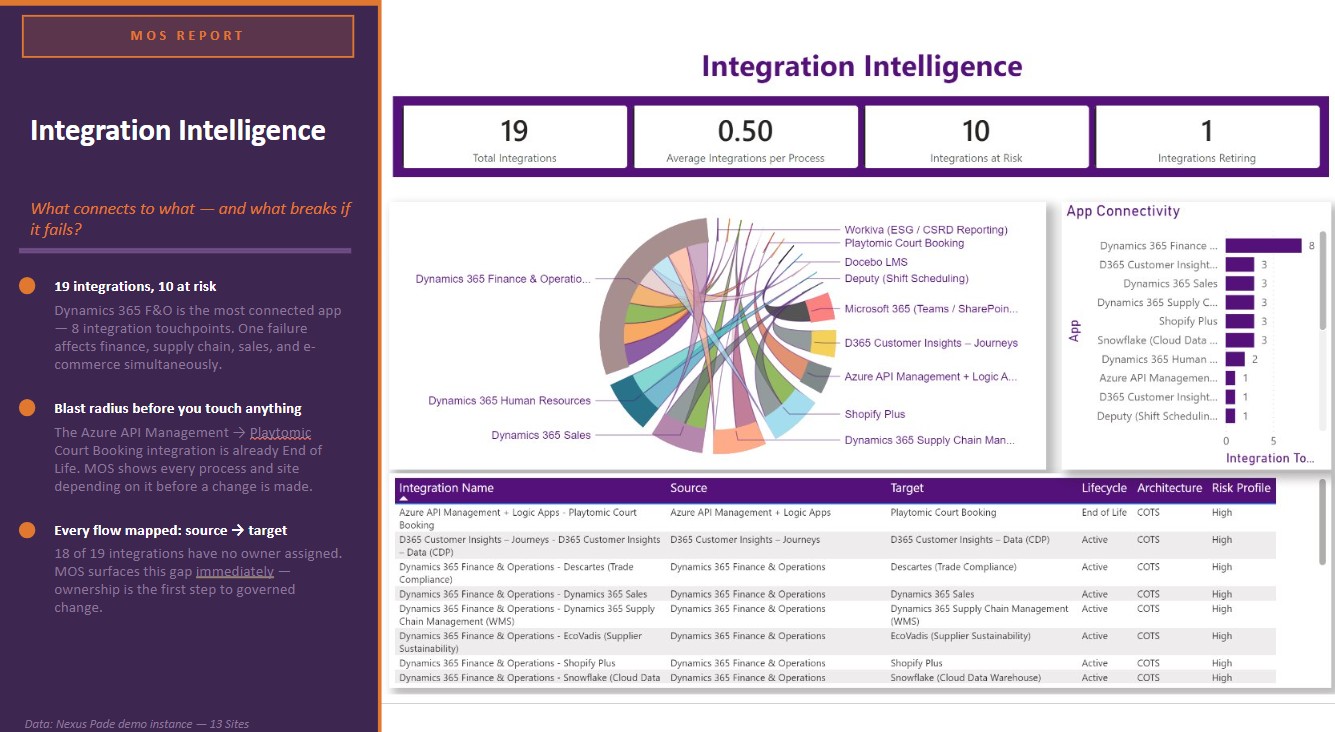
Task: Select the Dynamics 365 Supply Chain Man... chord label
Action: (x=929, y=440)
